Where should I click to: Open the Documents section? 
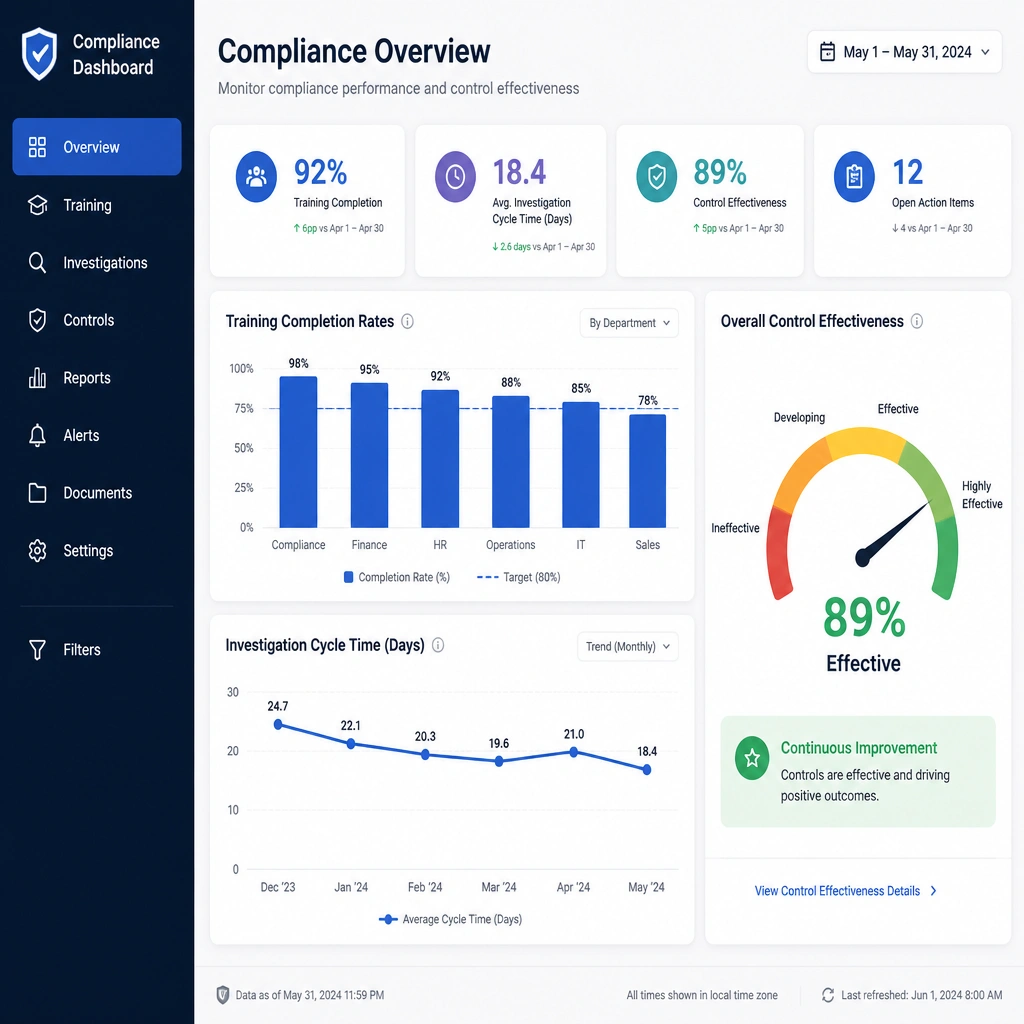point(97,492)
